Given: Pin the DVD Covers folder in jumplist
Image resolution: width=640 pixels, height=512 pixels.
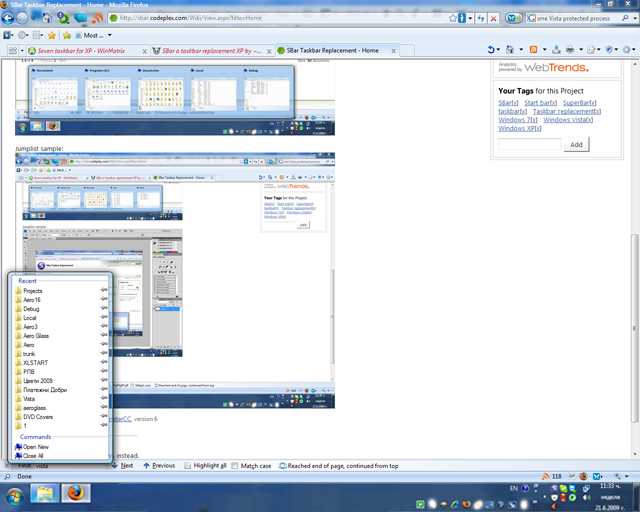Looking at the screenshot, I should [x=104, y=416].
